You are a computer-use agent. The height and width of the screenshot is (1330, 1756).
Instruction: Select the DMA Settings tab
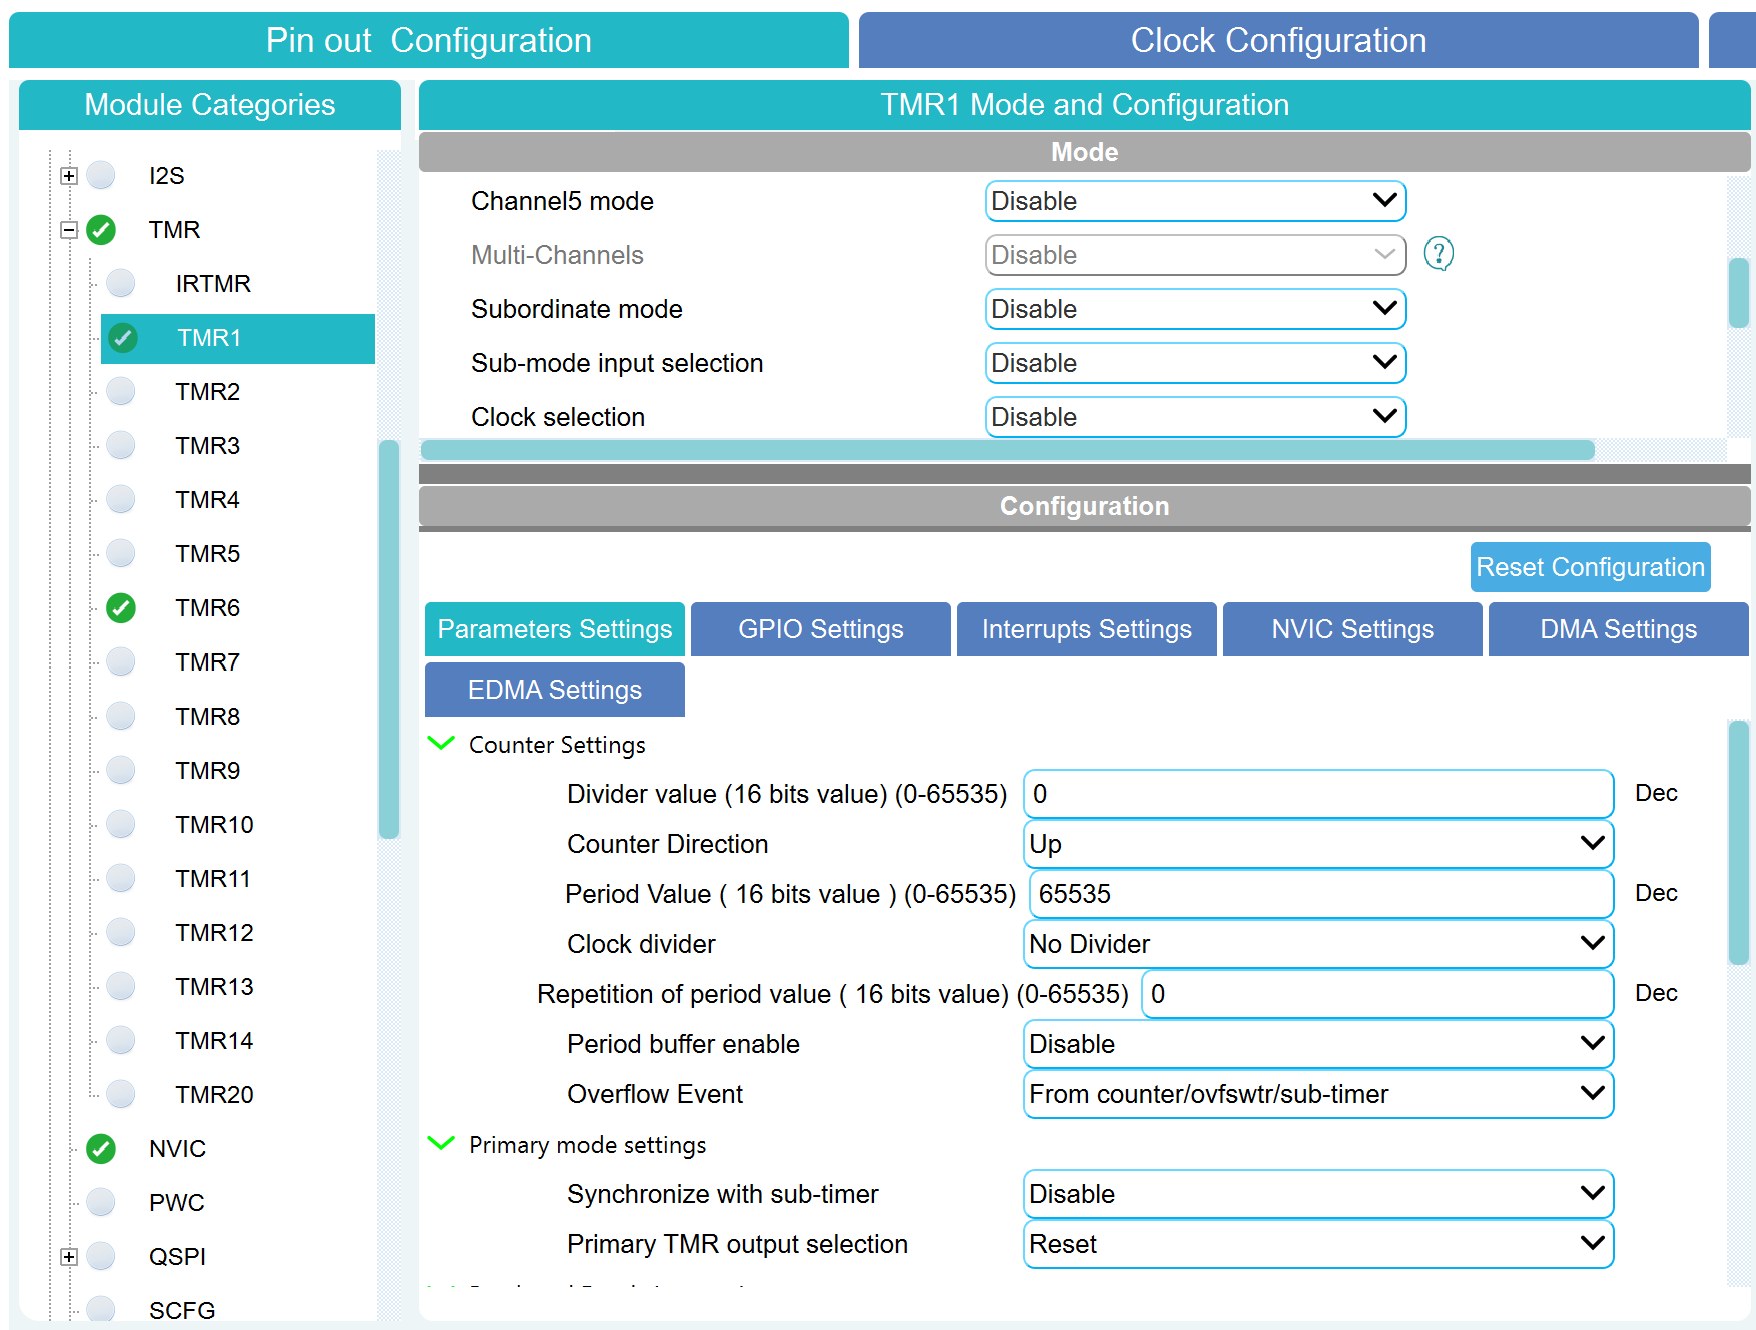(1618, 629)
